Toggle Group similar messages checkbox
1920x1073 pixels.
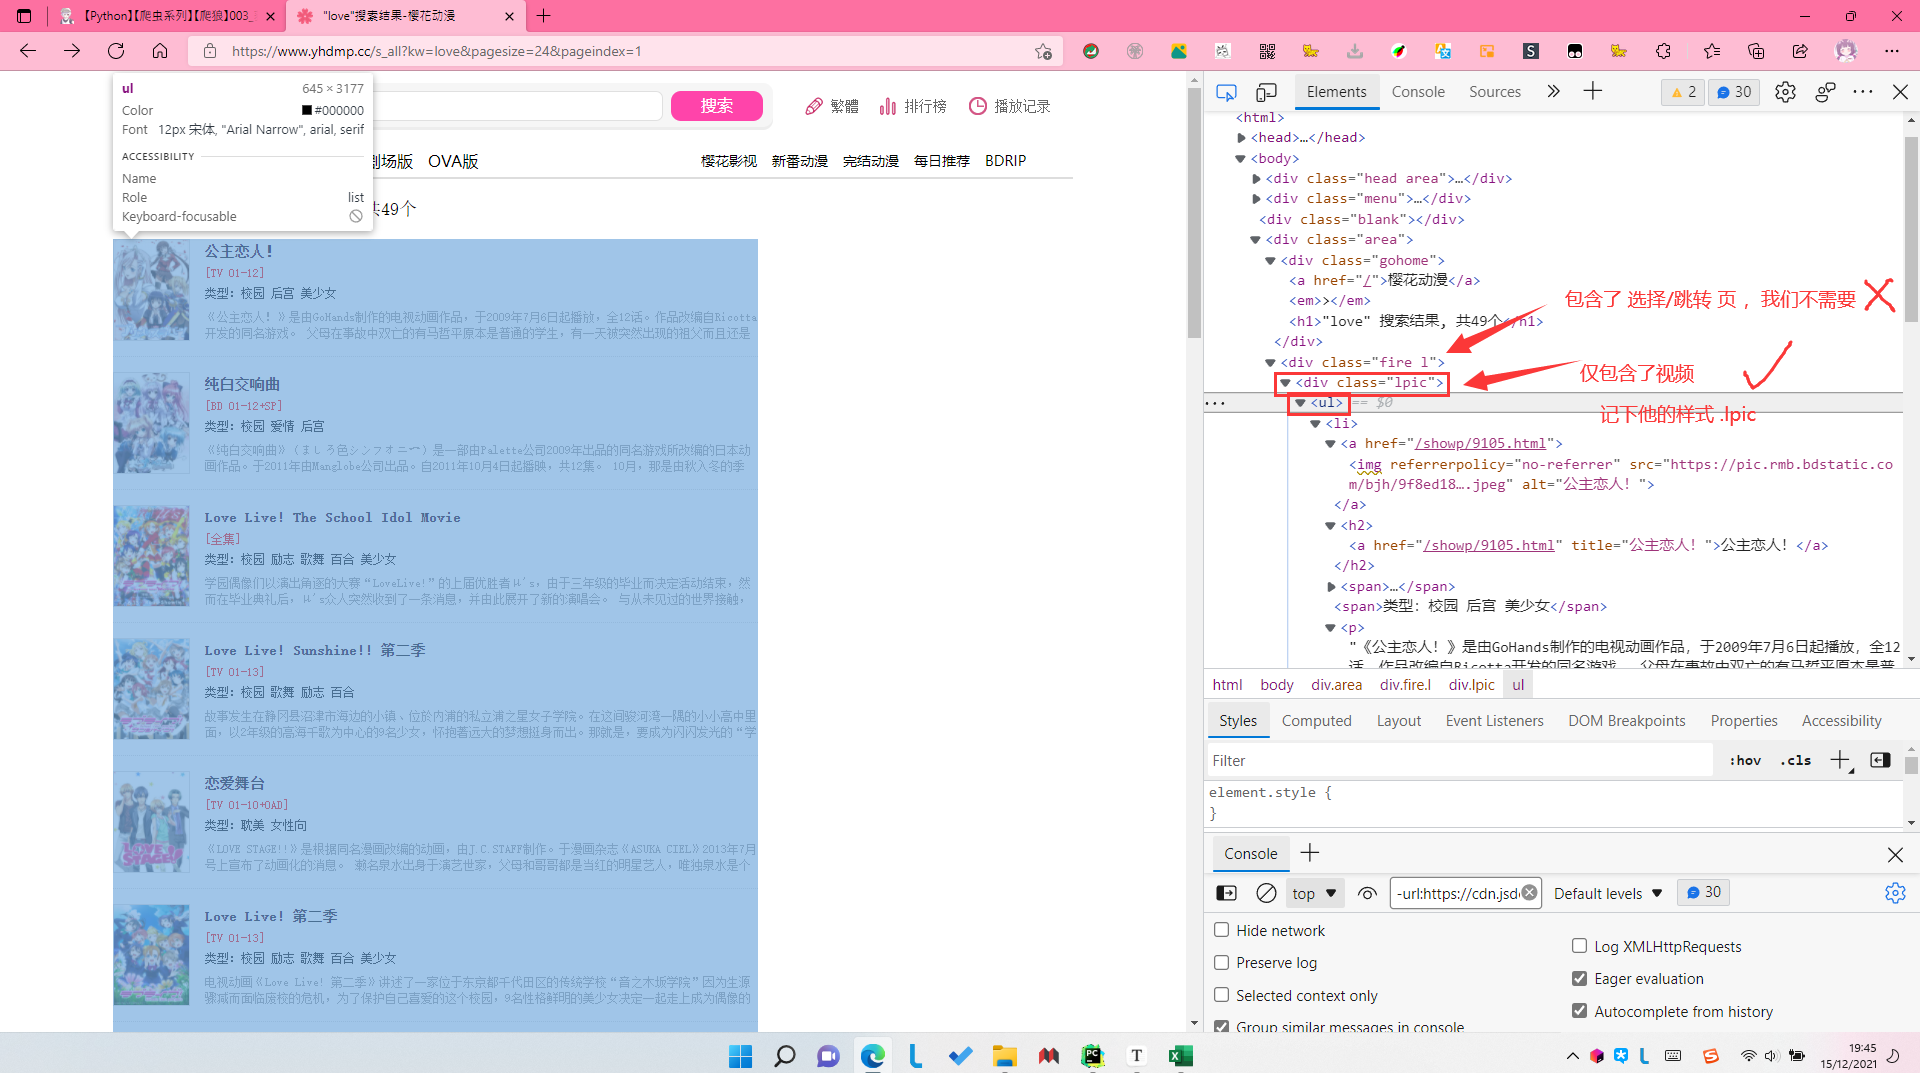[x=1221, y=1027]
